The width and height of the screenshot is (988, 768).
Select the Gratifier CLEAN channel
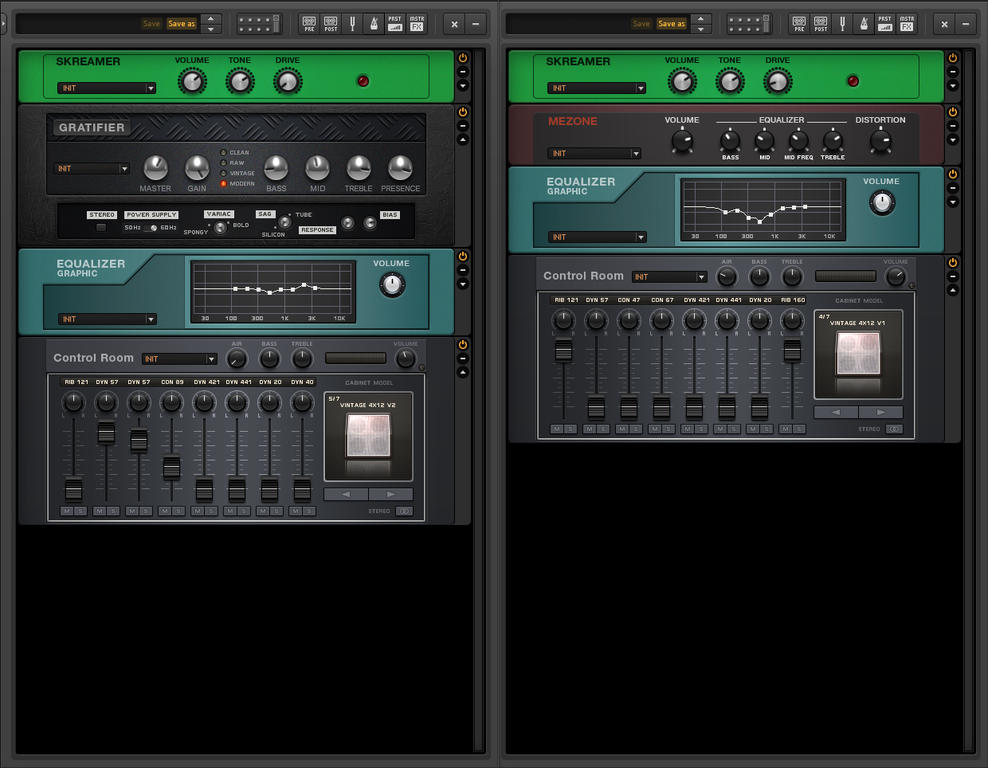coord(223,152)
